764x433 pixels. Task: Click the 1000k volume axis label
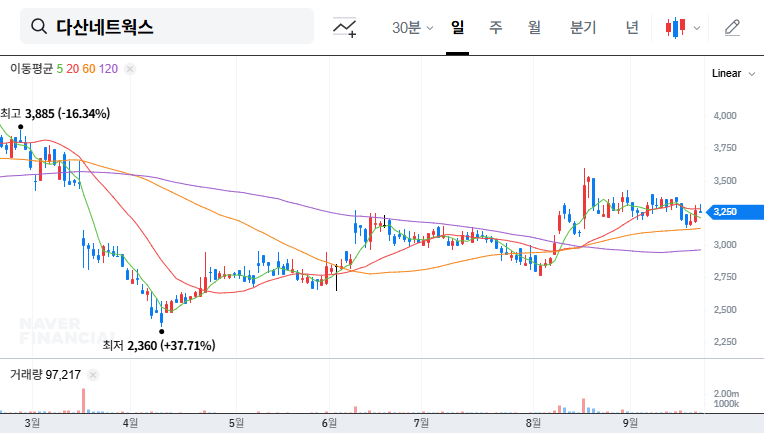click(726, 404)
